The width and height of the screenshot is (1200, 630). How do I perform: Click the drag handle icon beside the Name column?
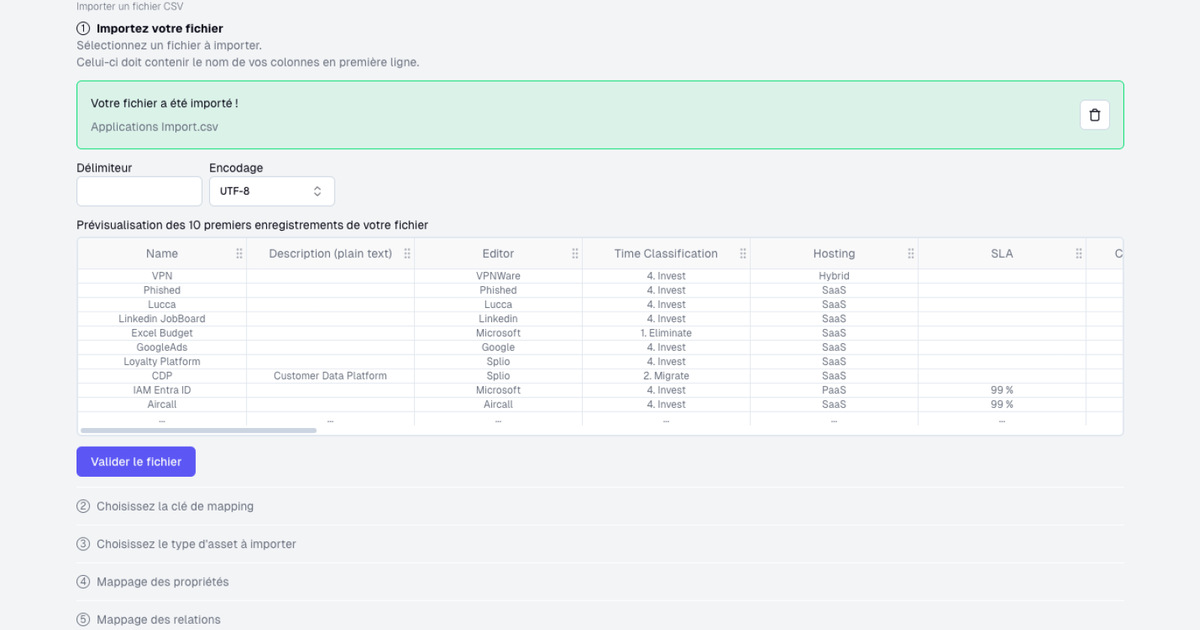239,254
